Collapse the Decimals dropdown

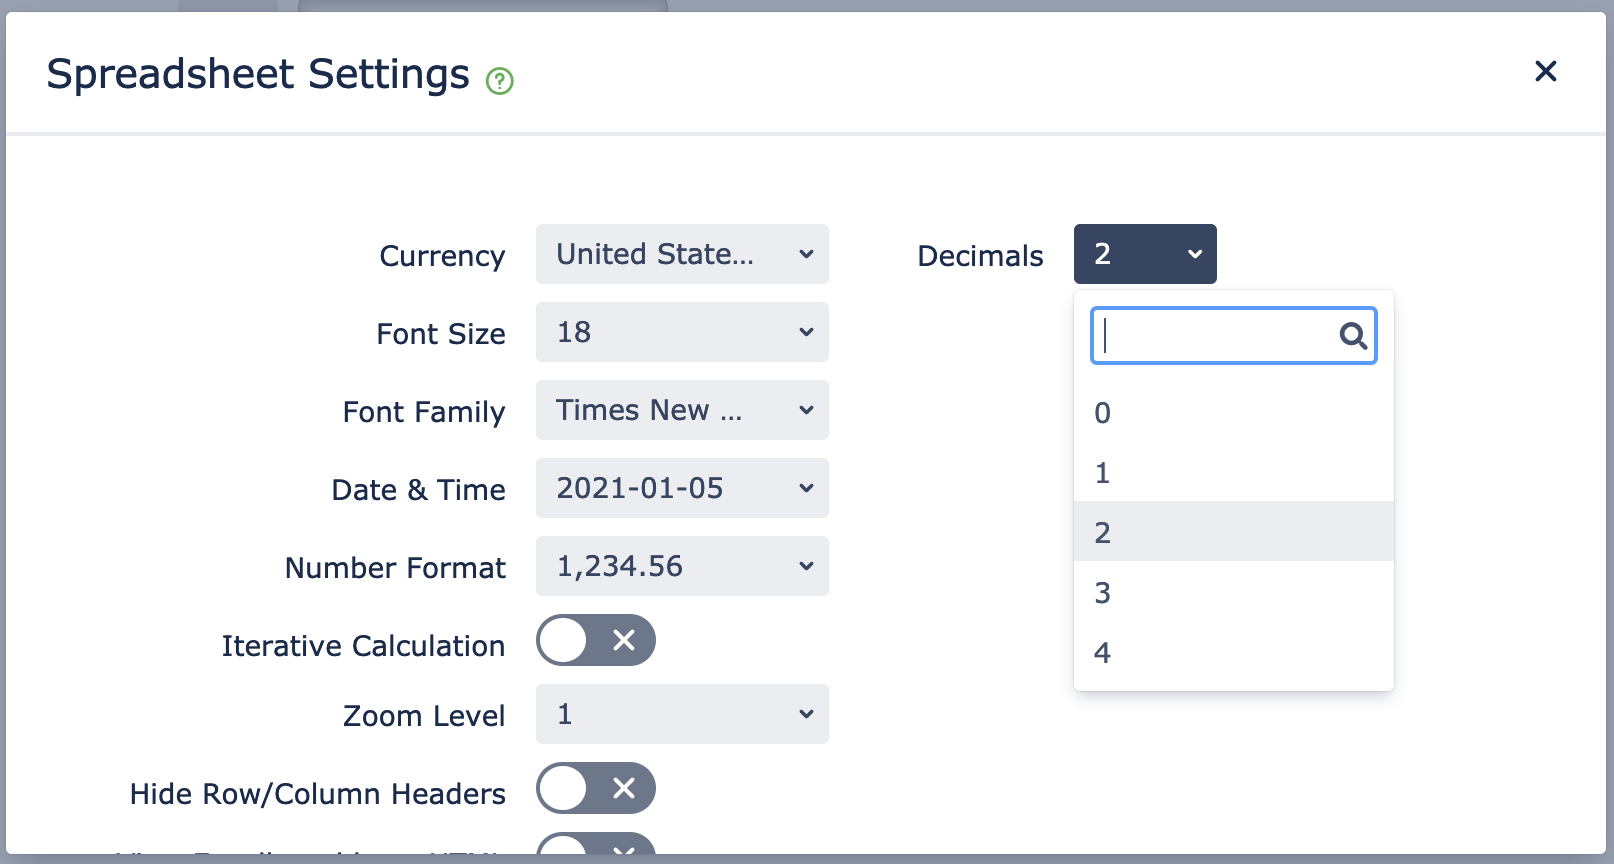pyautogui.click(x=1145, y=254)
